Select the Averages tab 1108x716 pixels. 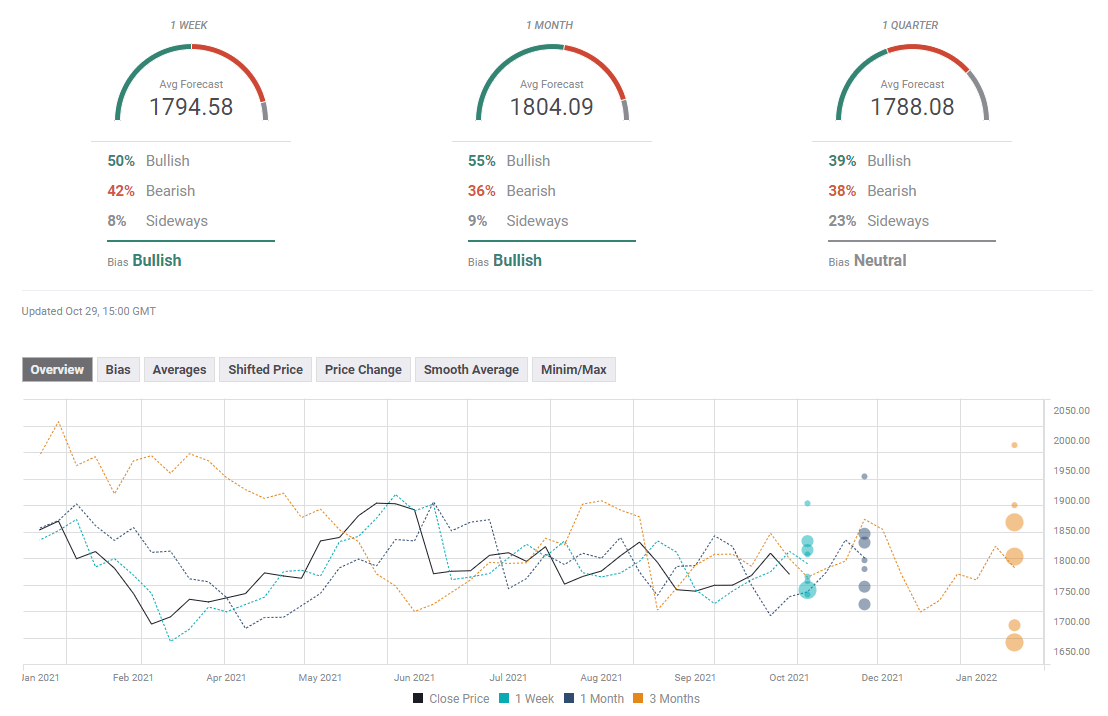[x=179, y=370]
